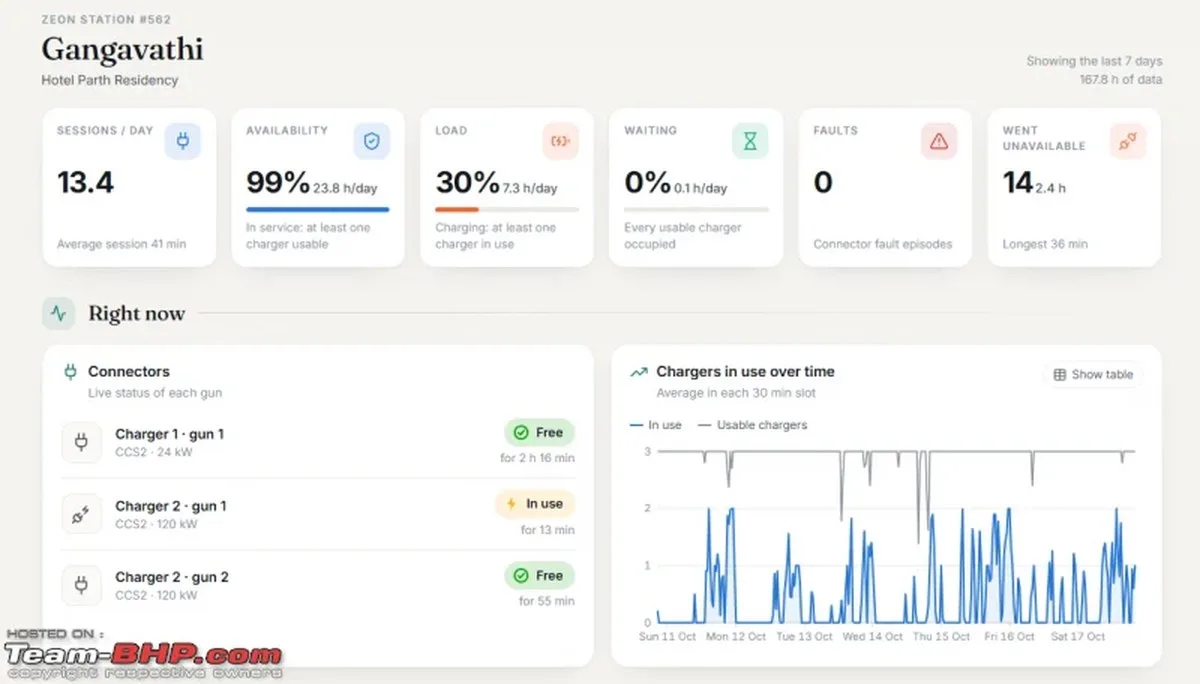Click the Gangavathi station title
This screenshot has width=1200, height=684.
(122, 48)
